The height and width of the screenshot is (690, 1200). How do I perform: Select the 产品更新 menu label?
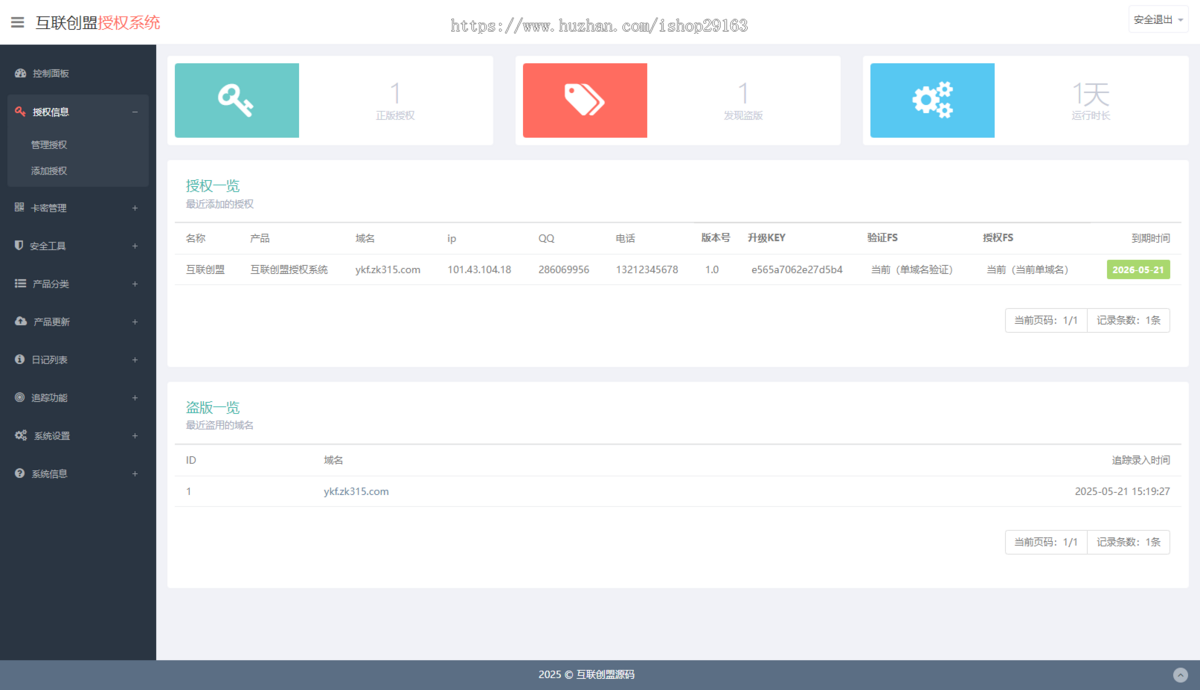(52, 322)
